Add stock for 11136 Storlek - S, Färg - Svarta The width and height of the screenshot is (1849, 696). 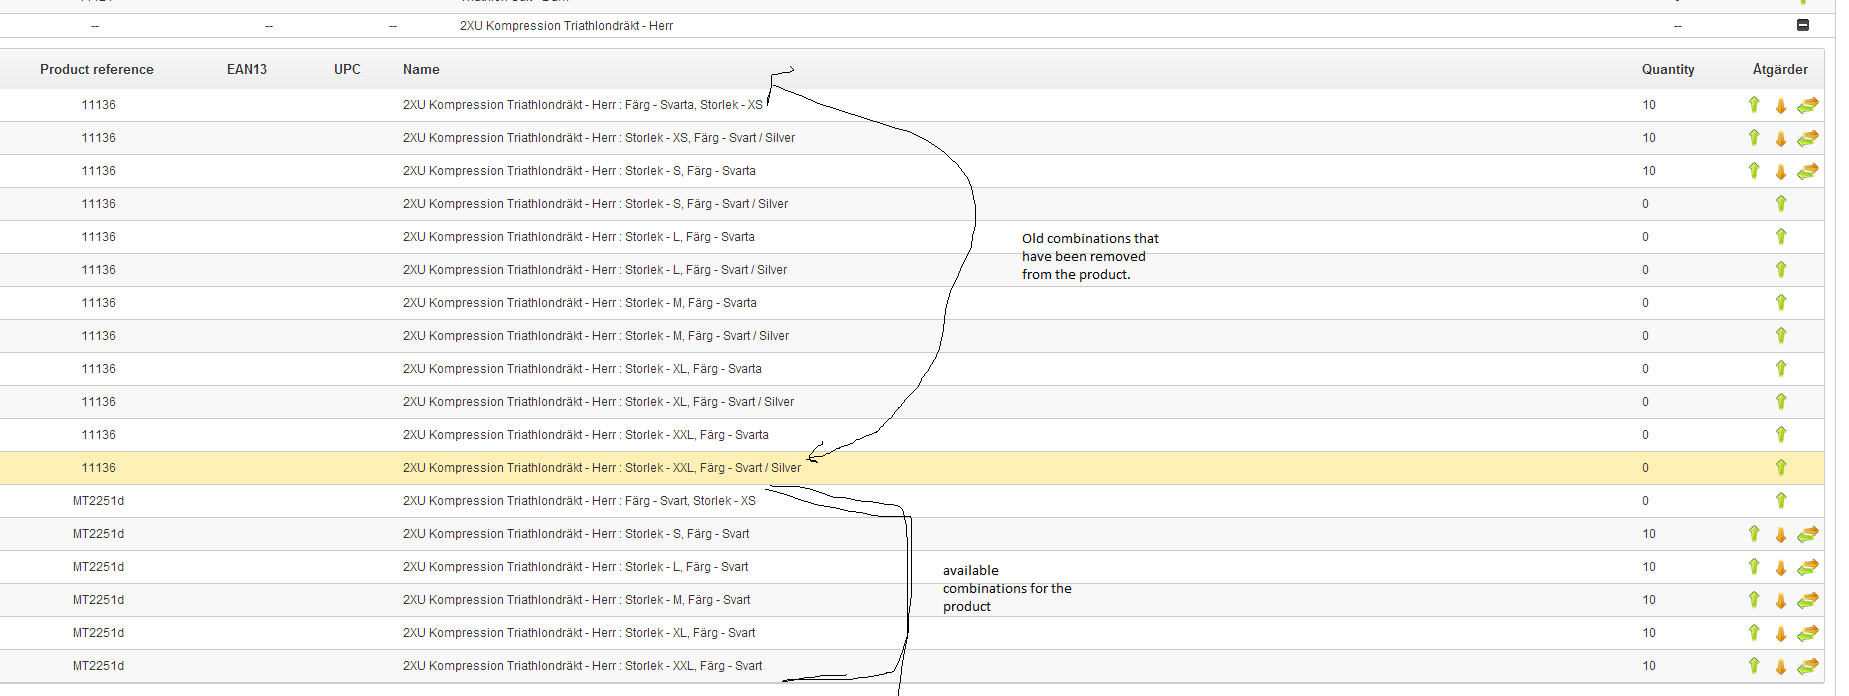(x=1754, y=170)
